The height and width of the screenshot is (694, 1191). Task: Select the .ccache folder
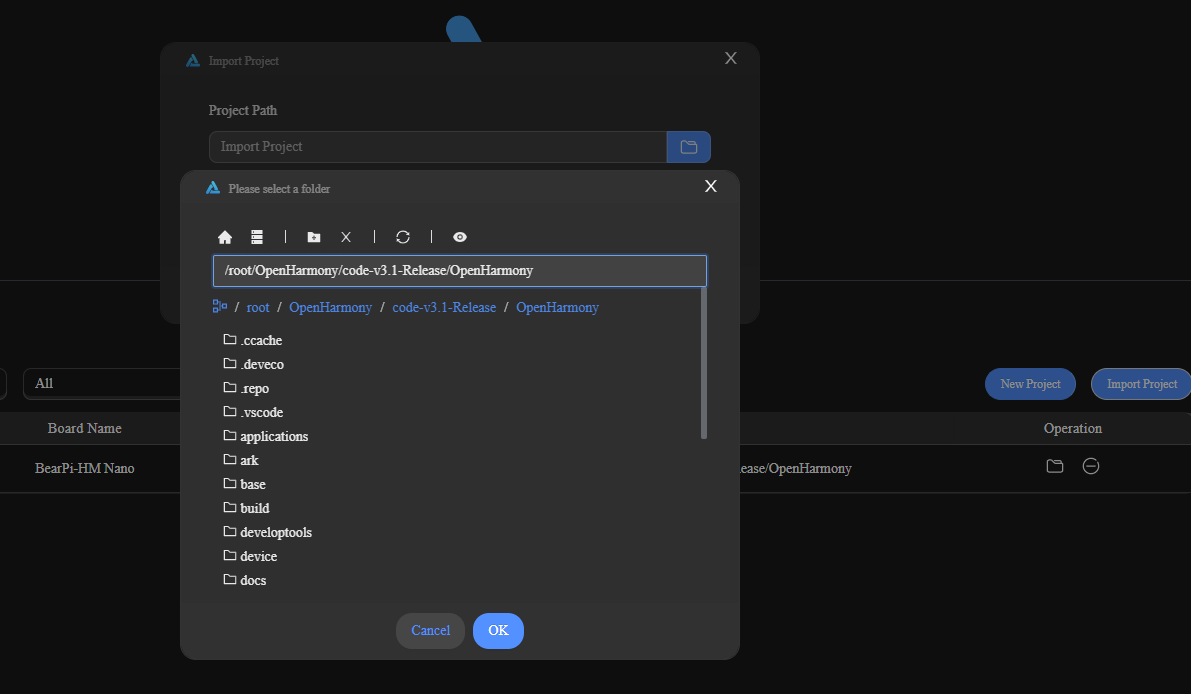tap(253, 340)
